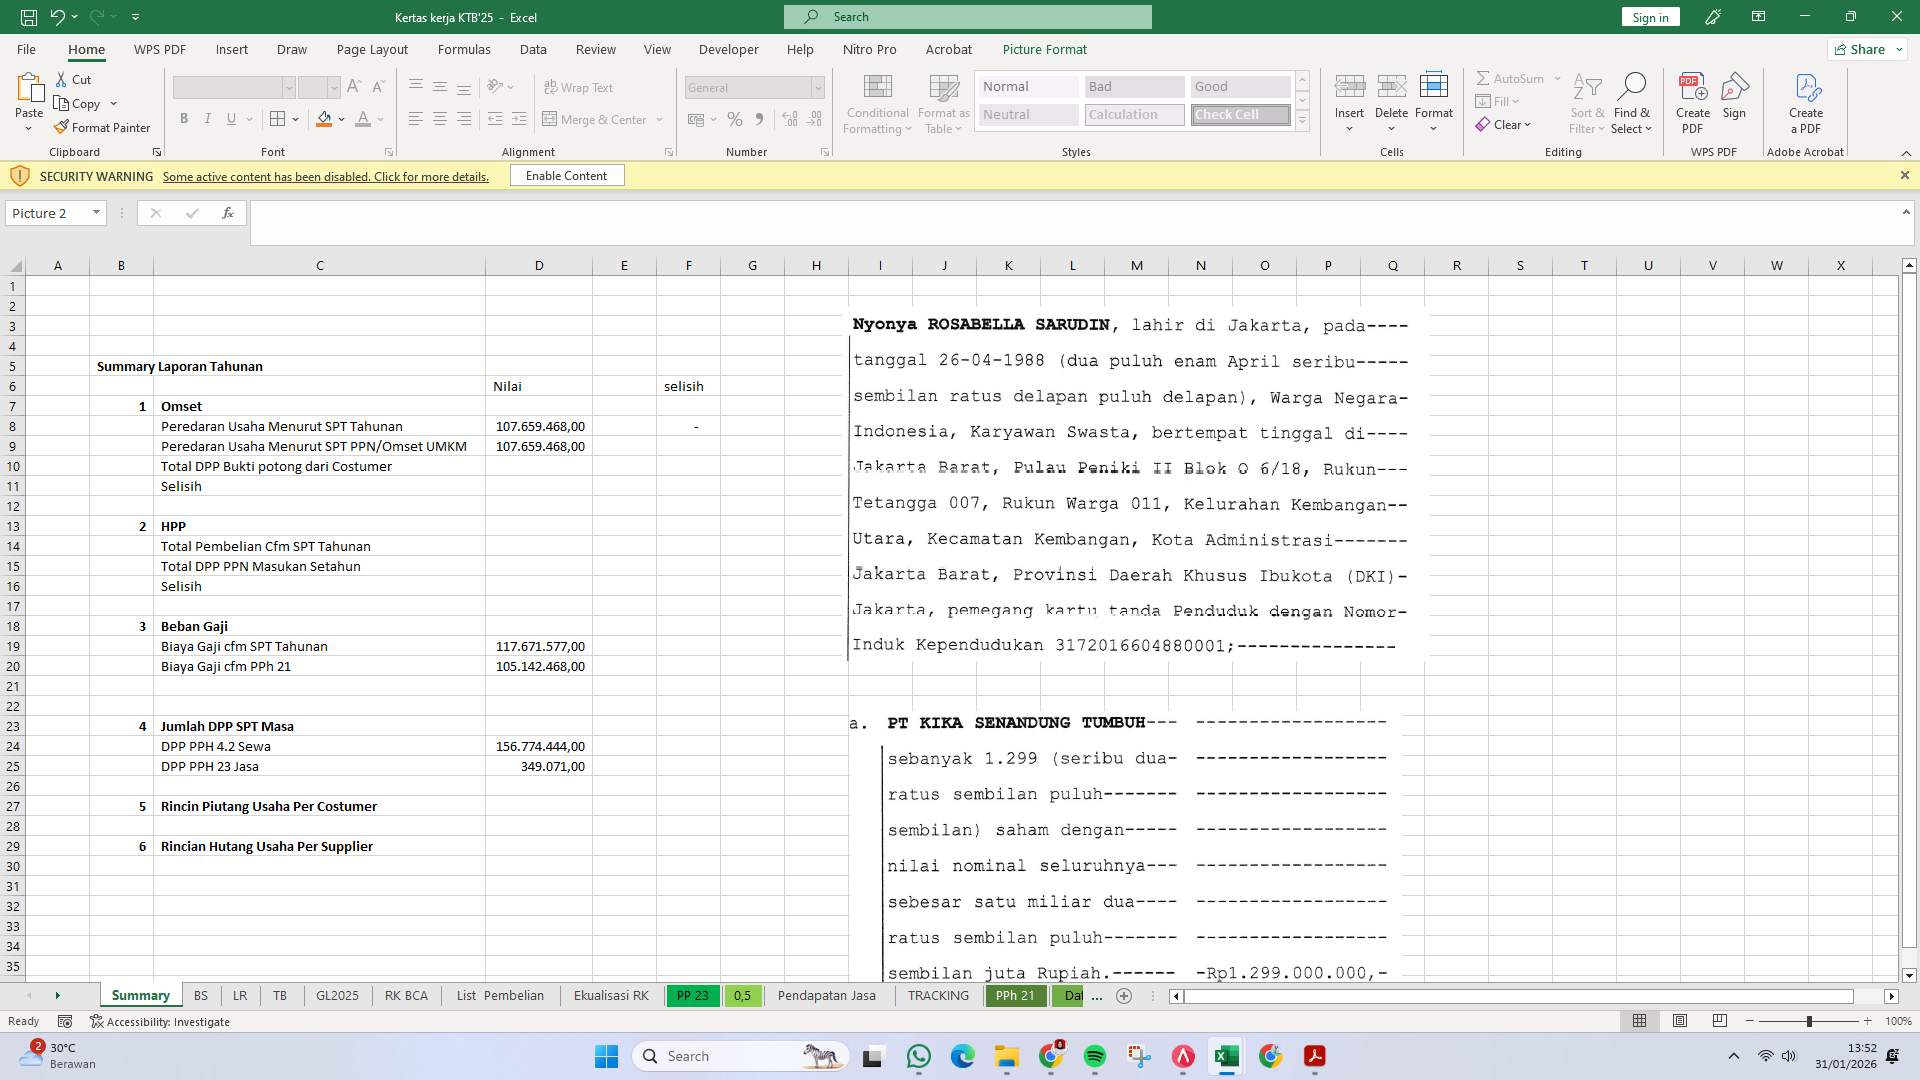
Task: Switch to the Formulas ribbon tab
Action: coord(464,49)
